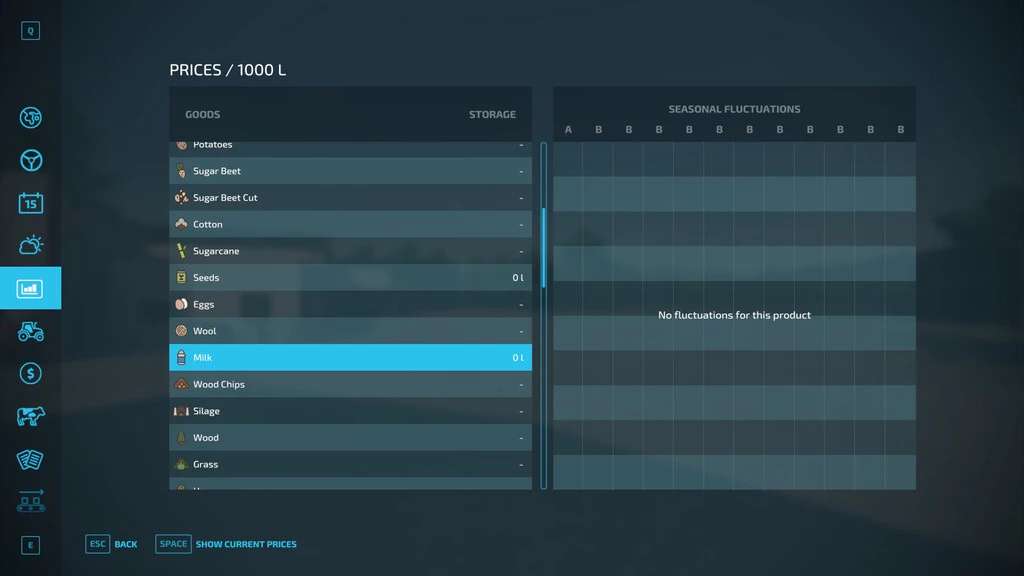Open the contracts papers icon in the sidebar

click(30, 459)
